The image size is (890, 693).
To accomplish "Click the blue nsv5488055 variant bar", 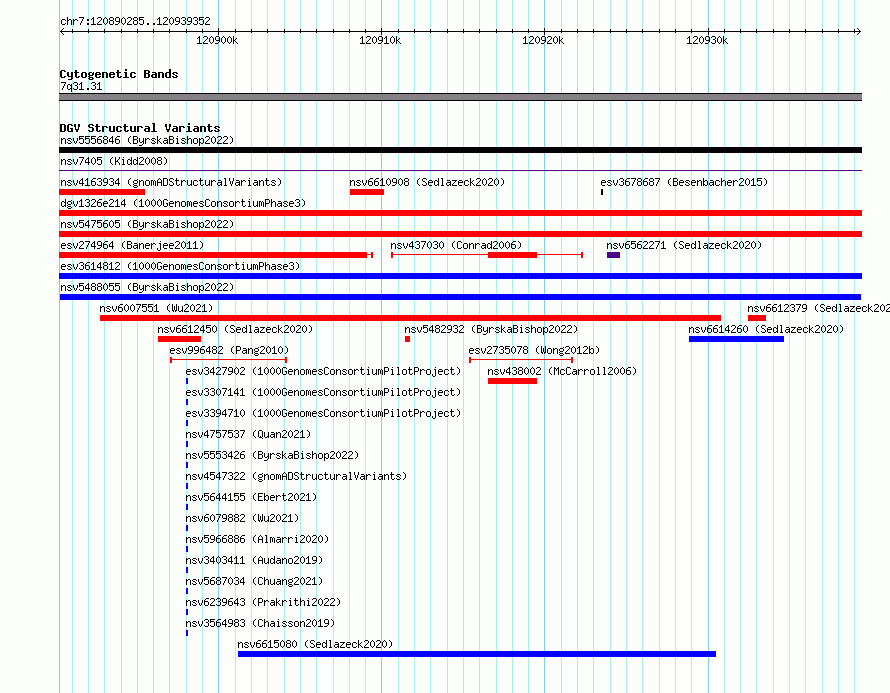I will [460, 297].
